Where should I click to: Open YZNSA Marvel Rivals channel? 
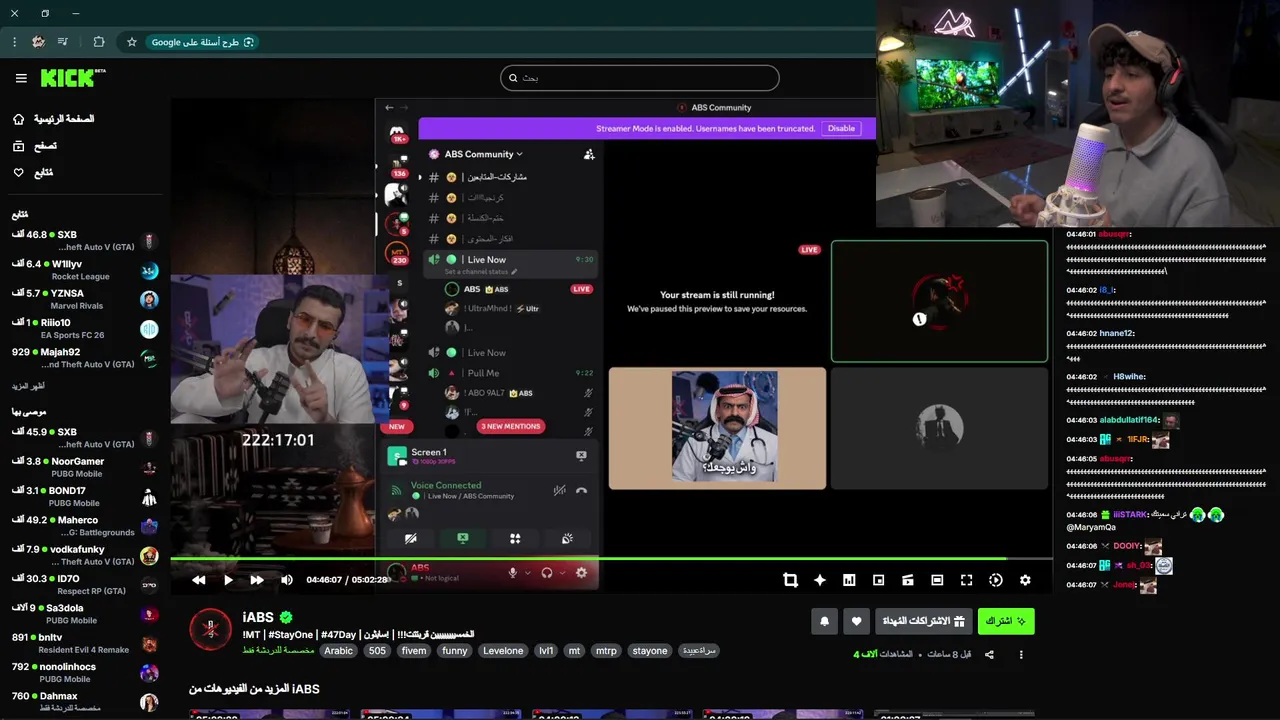click(x=85, y=300)
